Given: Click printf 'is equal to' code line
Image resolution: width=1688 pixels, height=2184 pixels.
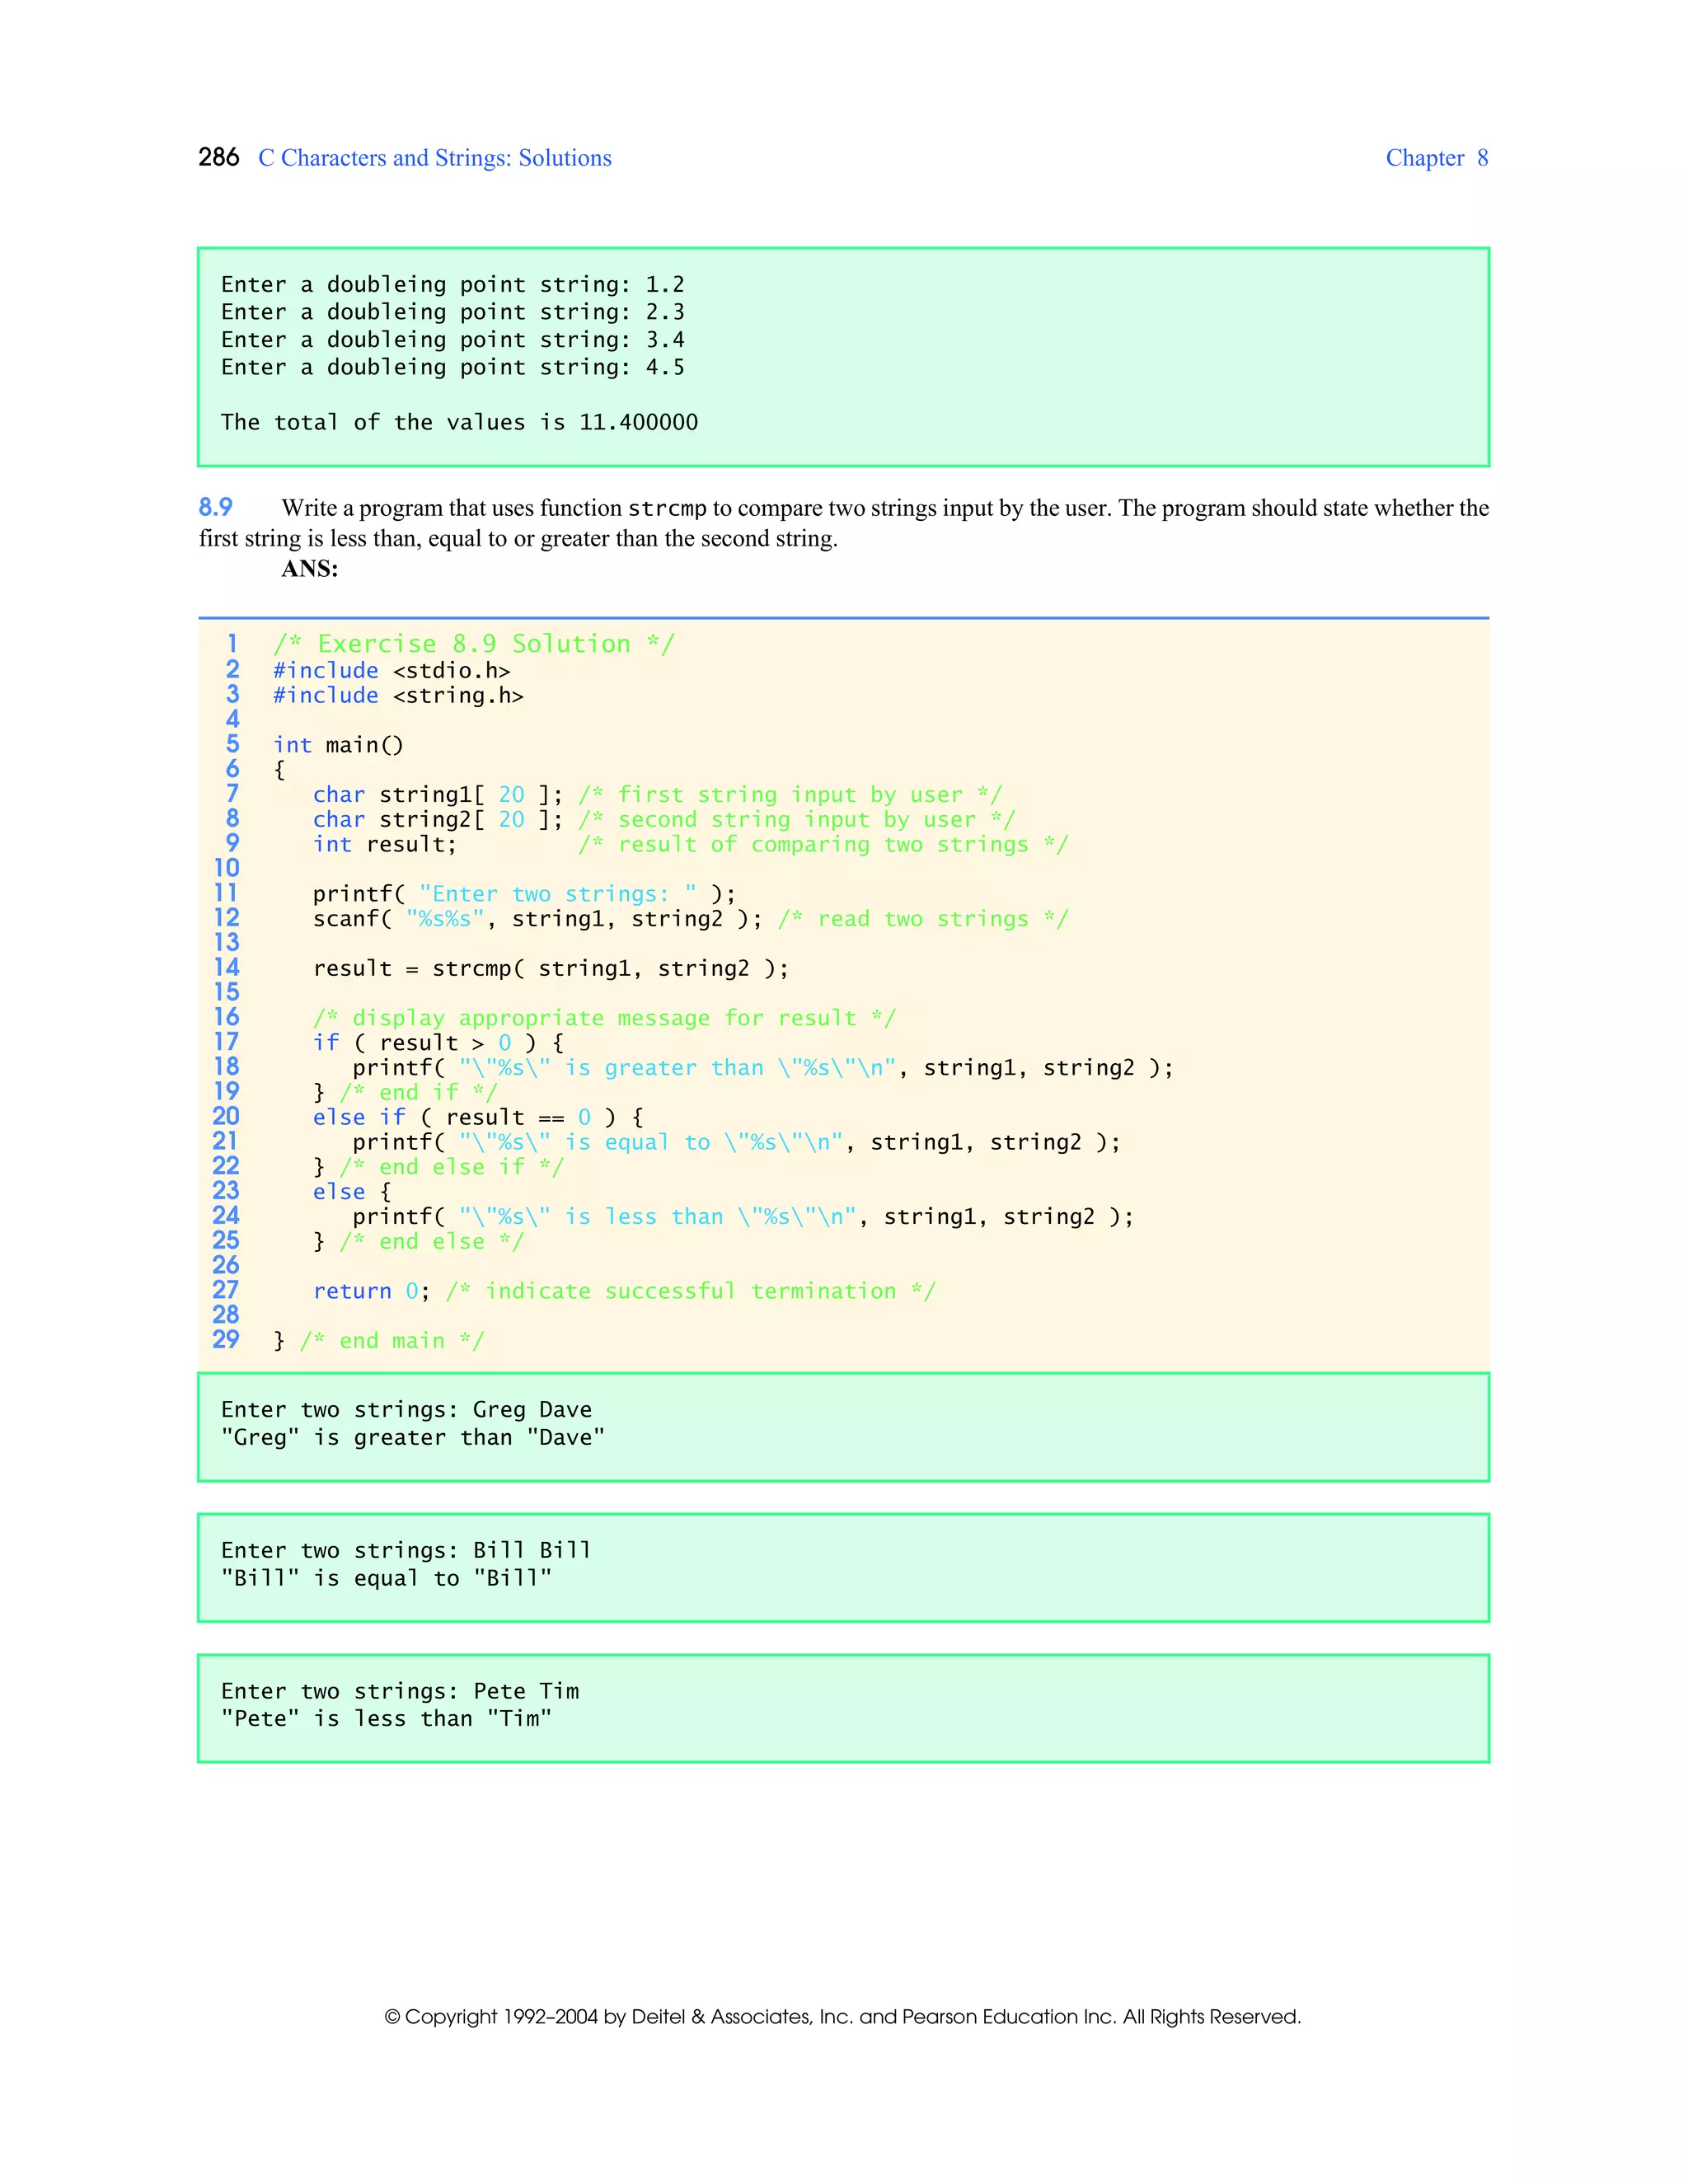Looking at the screenshot, I should click(x=737, y=1142).
